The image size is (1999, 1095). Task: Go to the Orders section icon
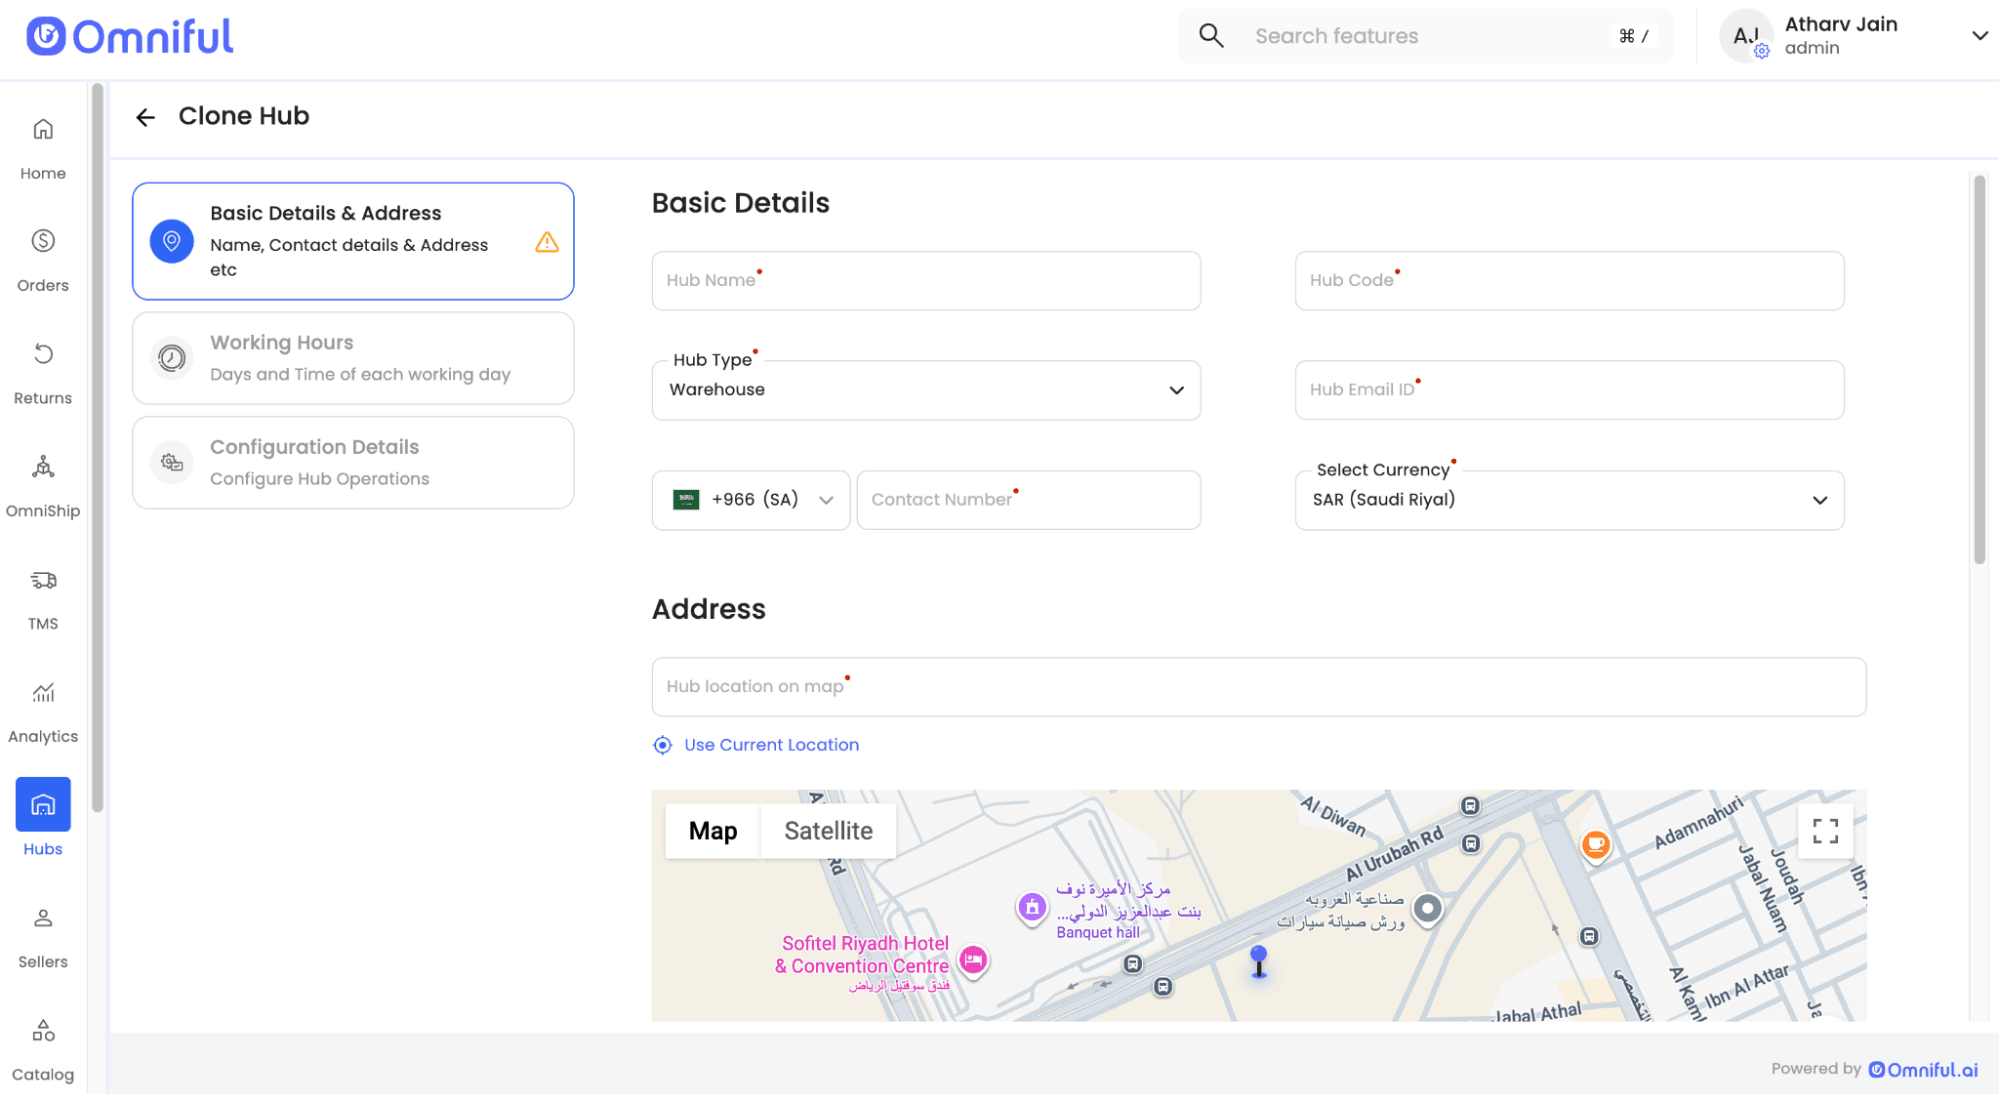tap(43, 241)
